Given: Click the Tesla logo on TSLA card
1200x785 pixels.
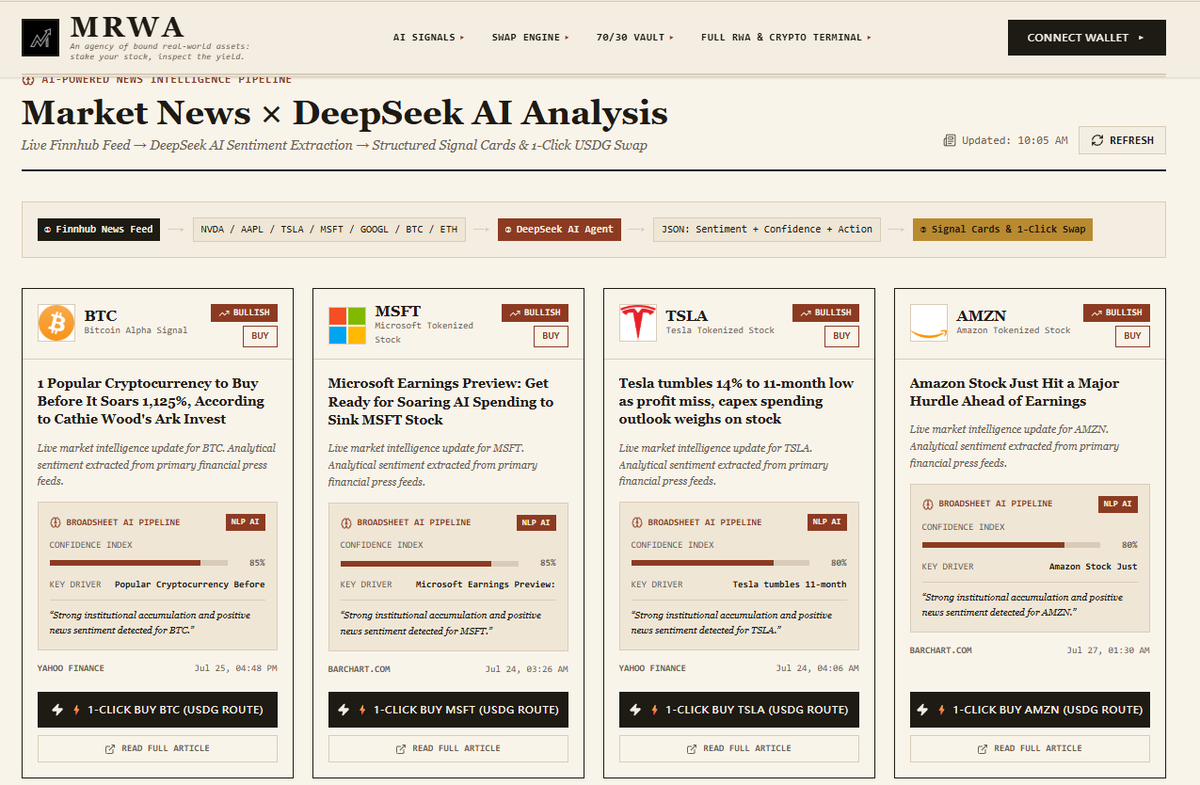Looking at the screenshot, I should 638,322.
